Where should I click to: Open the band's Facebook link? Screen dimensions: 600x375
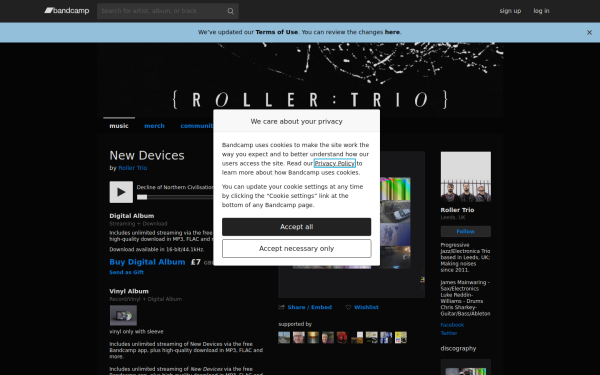click(x=452, y=325)
